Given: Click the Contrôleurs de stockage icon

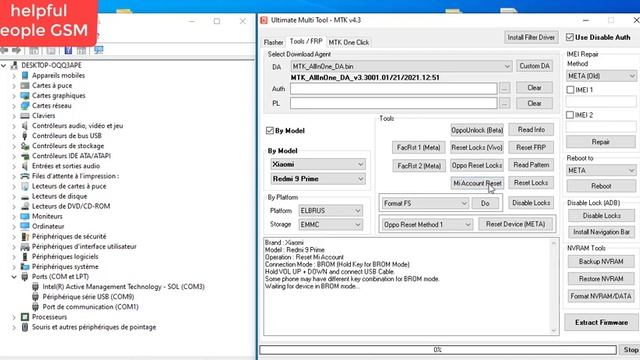Looking at the screenshot, I should coord(25,146).
